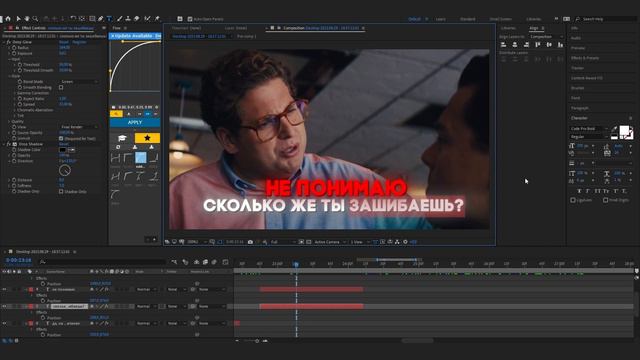Hide the bottom text layer eye
Viewport: 640px width, 360px height.
pyautogui.click(x=4, y=323)
